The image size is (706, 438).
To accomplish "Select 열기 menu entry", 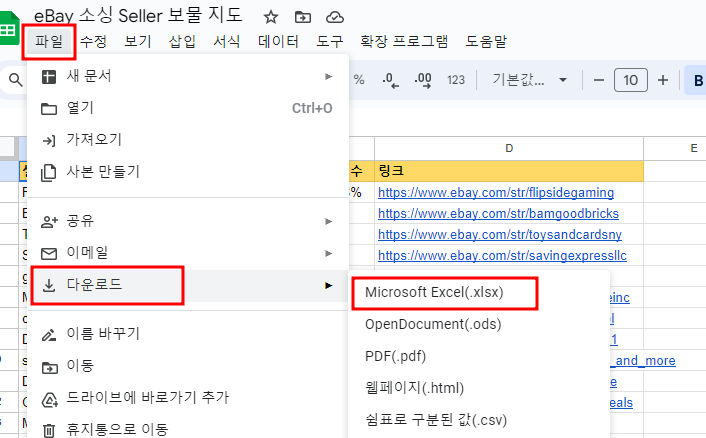I will click(x=188, y=108).
